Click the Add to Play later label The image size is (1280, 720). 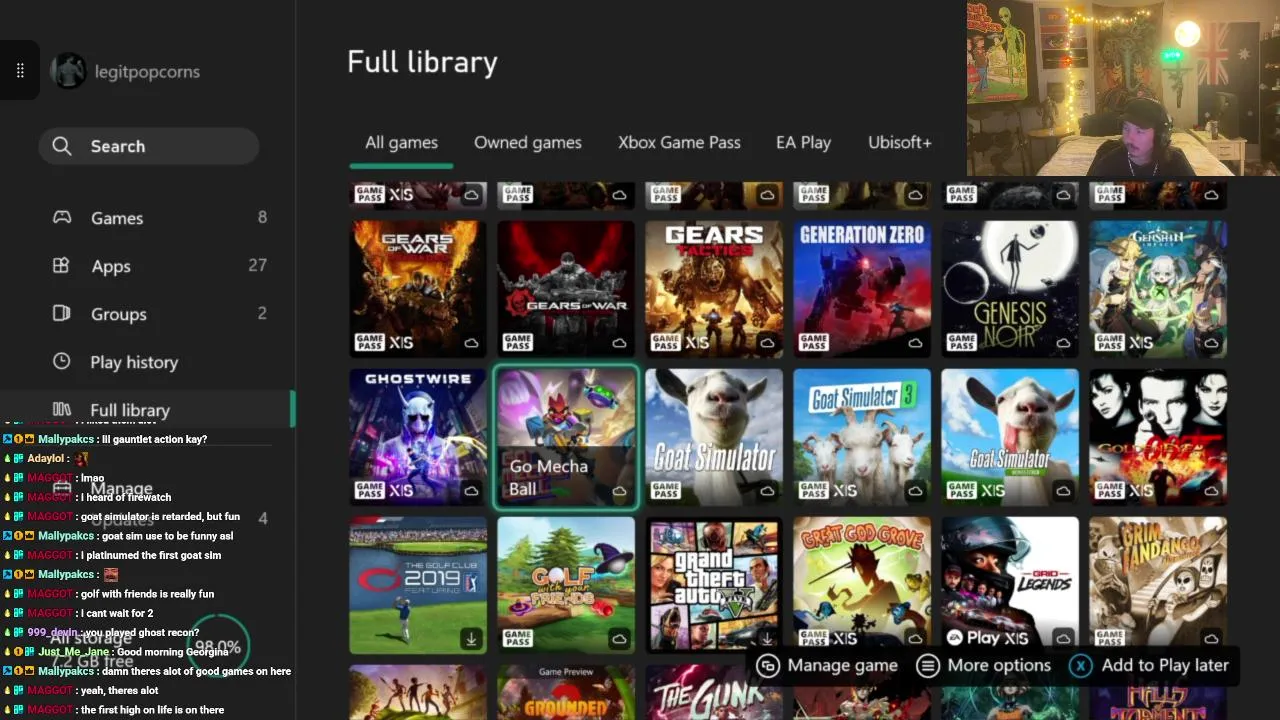tap(1165, 665)
